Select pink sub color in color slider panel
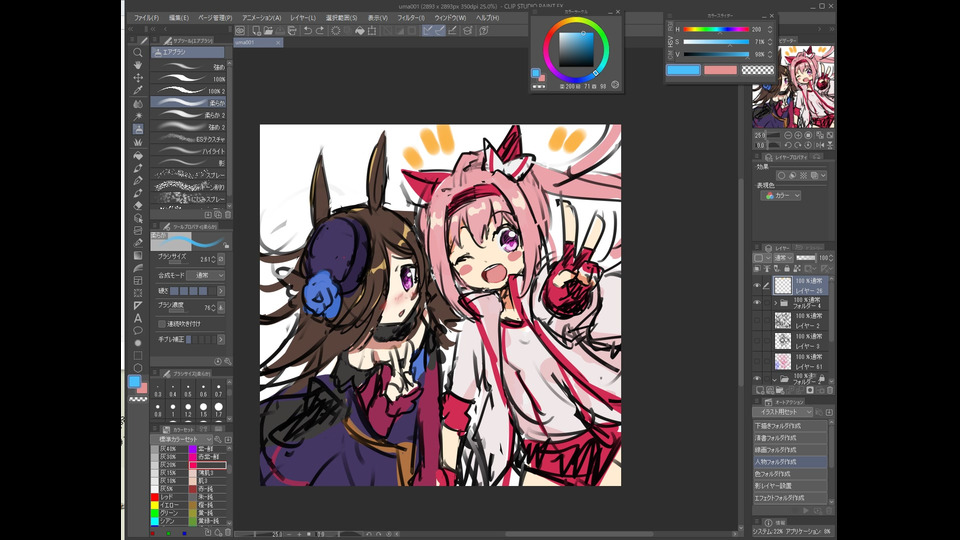The image size is (960, 540). tap(720, 70)
